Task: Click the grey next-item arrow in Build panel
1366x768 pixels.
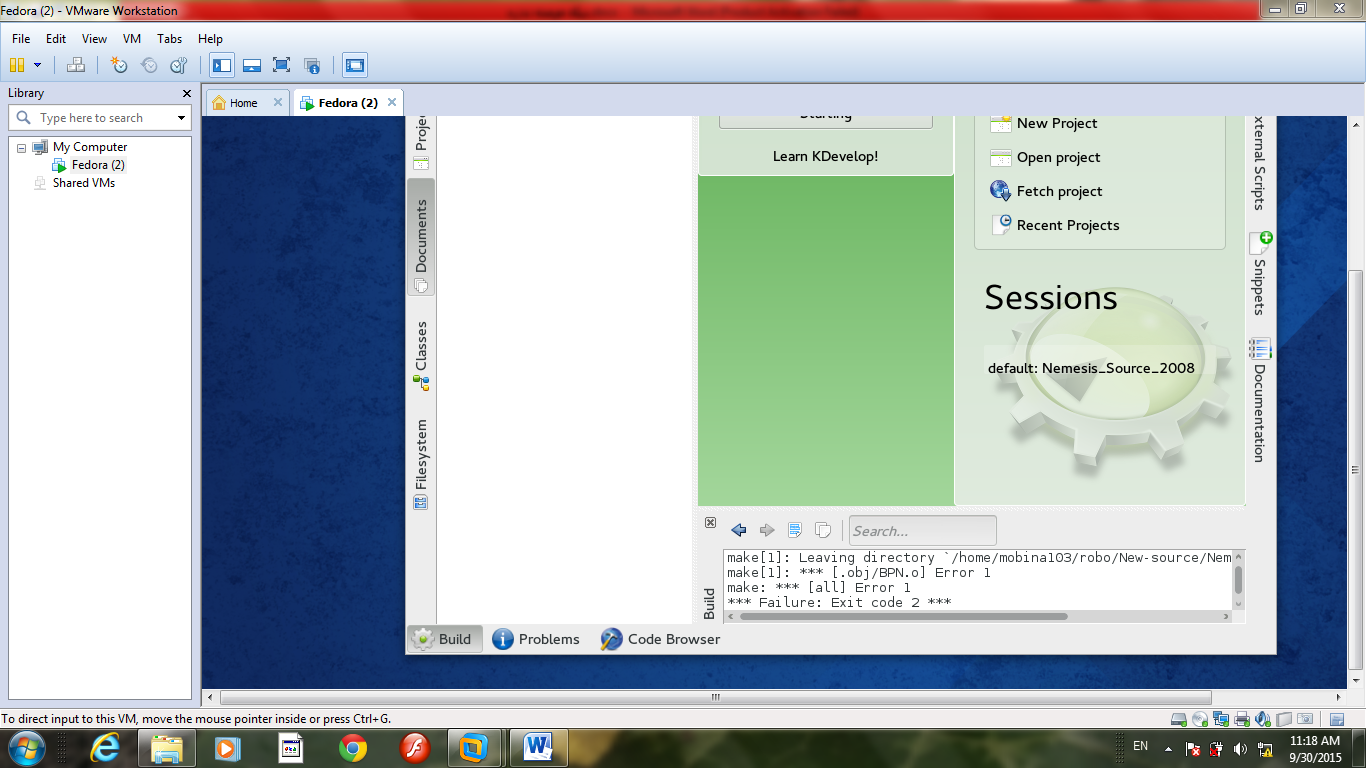Action: click(767, 530)
